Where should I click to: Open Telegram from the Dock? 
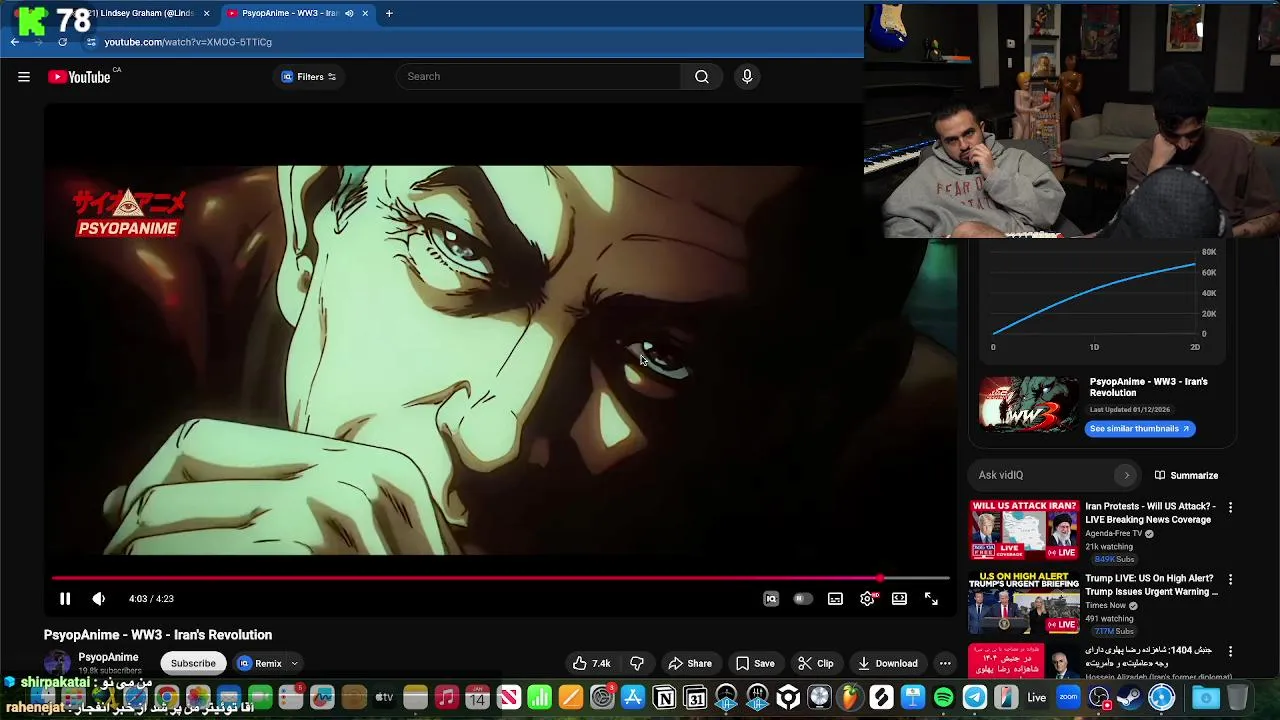tap(975, 698)
